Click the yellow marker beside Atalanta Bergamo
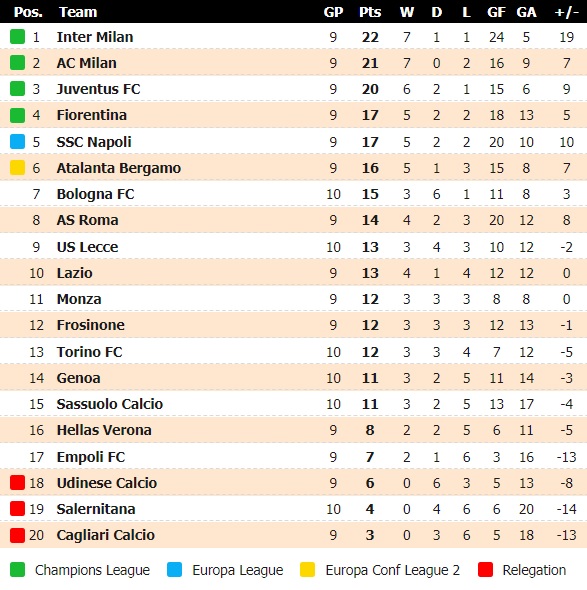This screenshot has height=590, width=587. tap(17, 168)
